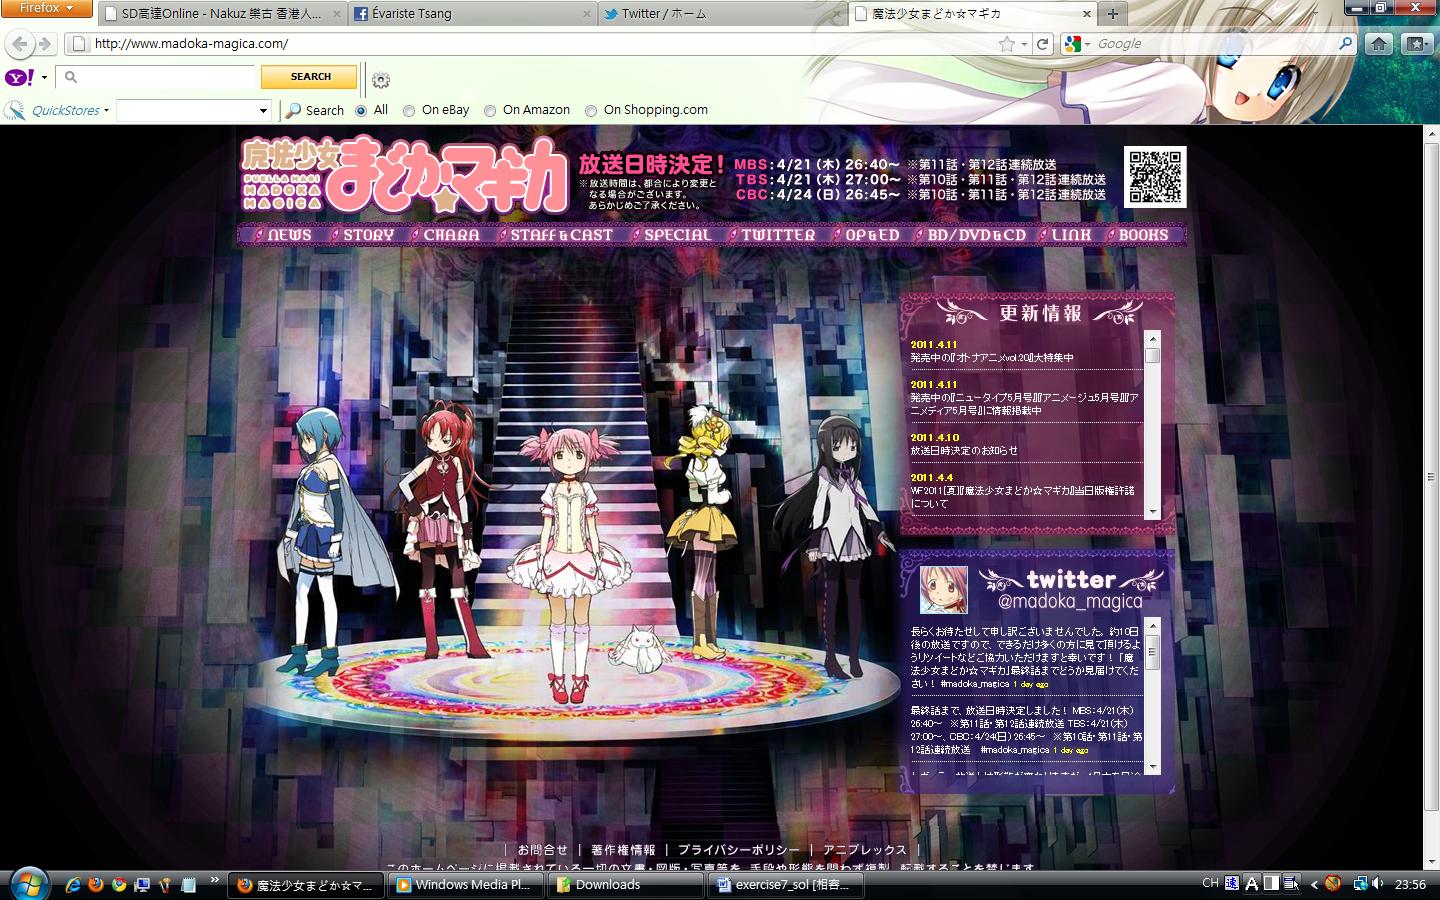Switch to the SD高達Online Nakuz tab
Screen dimensions: 1440x900
click(x=223, y=14)
